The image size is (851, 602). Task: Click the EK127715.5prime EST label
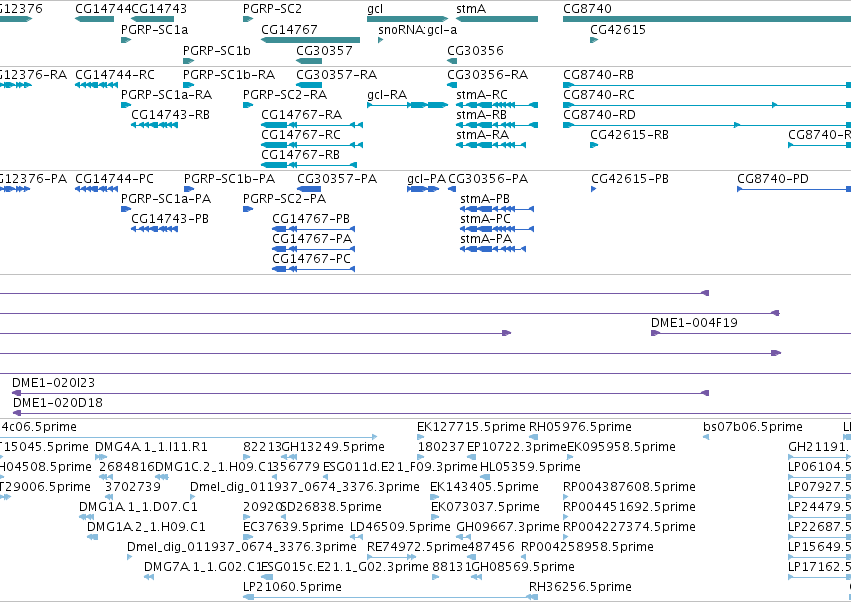pyautogui.click(x=471, y=427)
